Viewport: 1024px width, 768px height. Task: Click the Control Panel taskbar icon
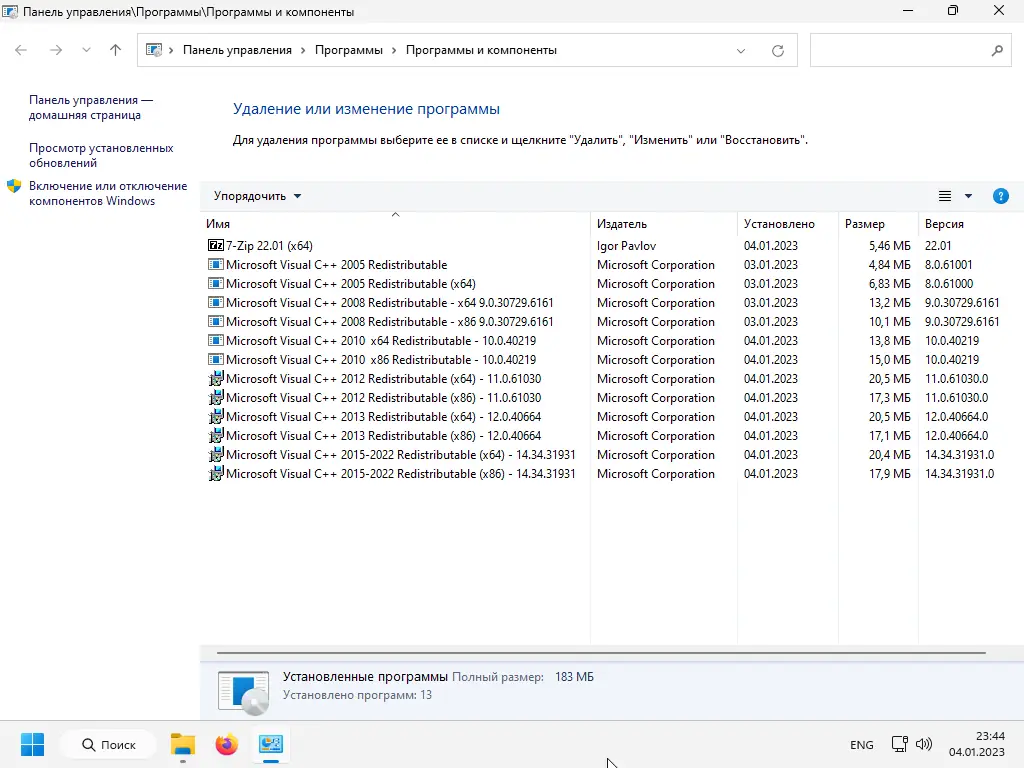[270, 744]
